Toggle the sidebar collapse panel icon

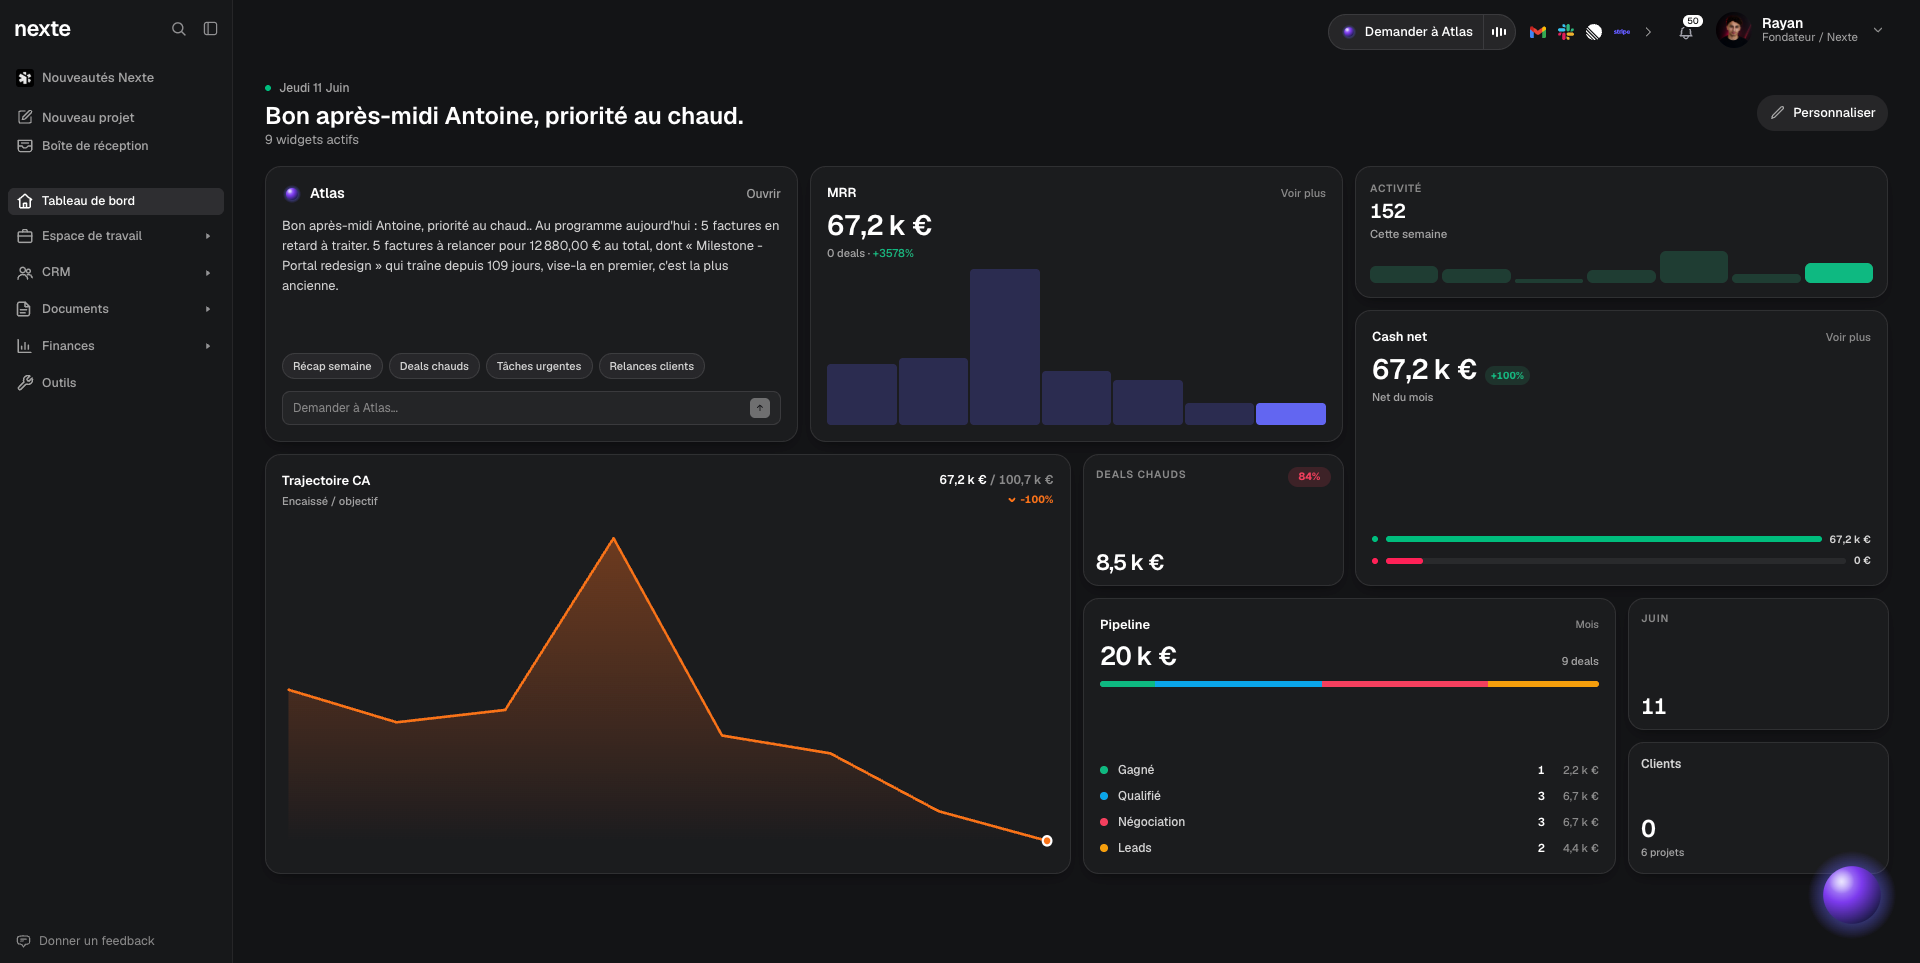[x=210, y=29]
